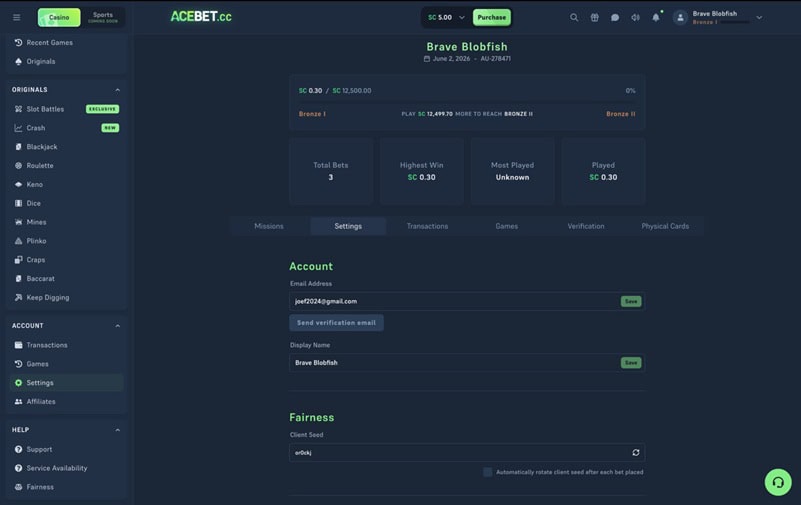Switch to Physical Cards tab
801x505 pixels.
pos(665,226)
